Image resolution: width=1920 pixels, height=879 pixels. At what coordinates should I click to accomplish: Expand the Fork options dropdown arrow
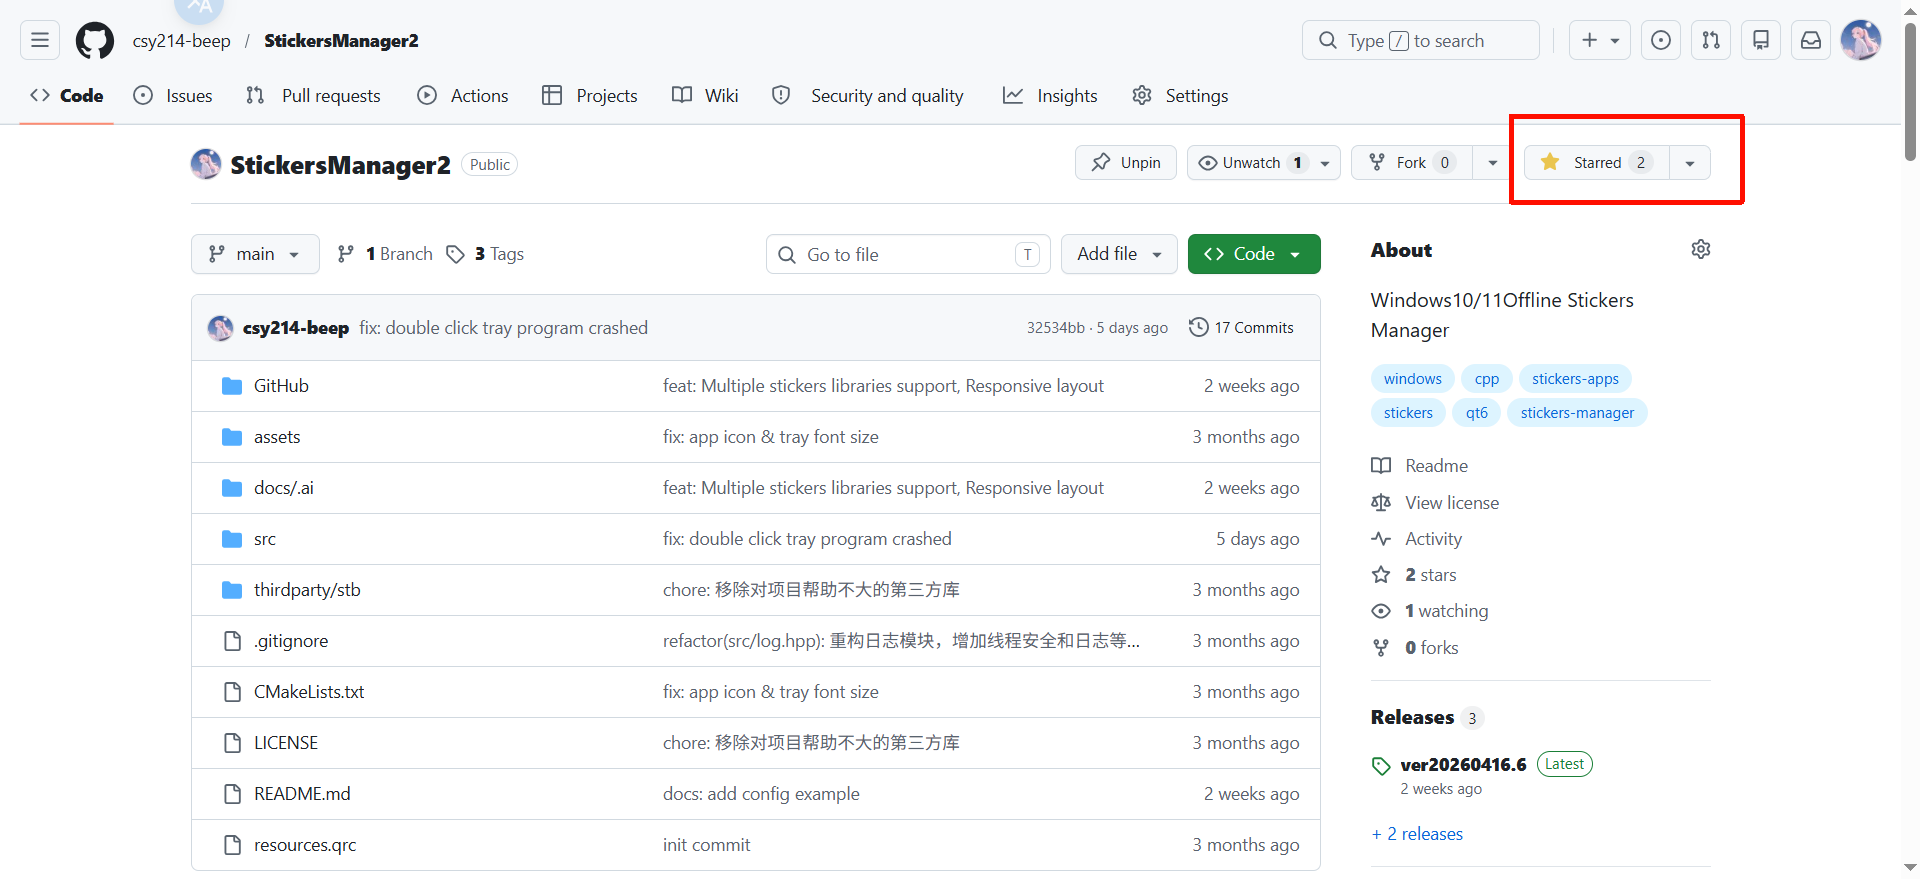[1492, 163]
